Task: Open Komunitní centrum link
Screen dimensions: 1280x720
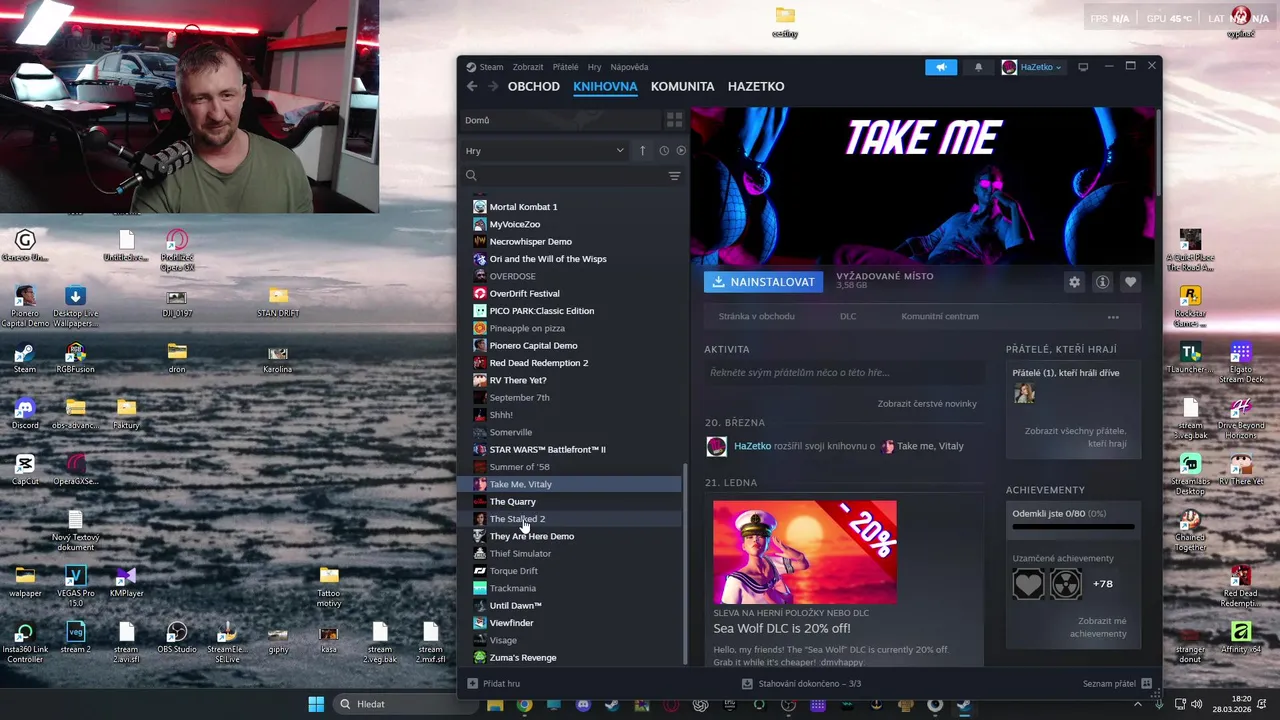Action: point(940,317)
